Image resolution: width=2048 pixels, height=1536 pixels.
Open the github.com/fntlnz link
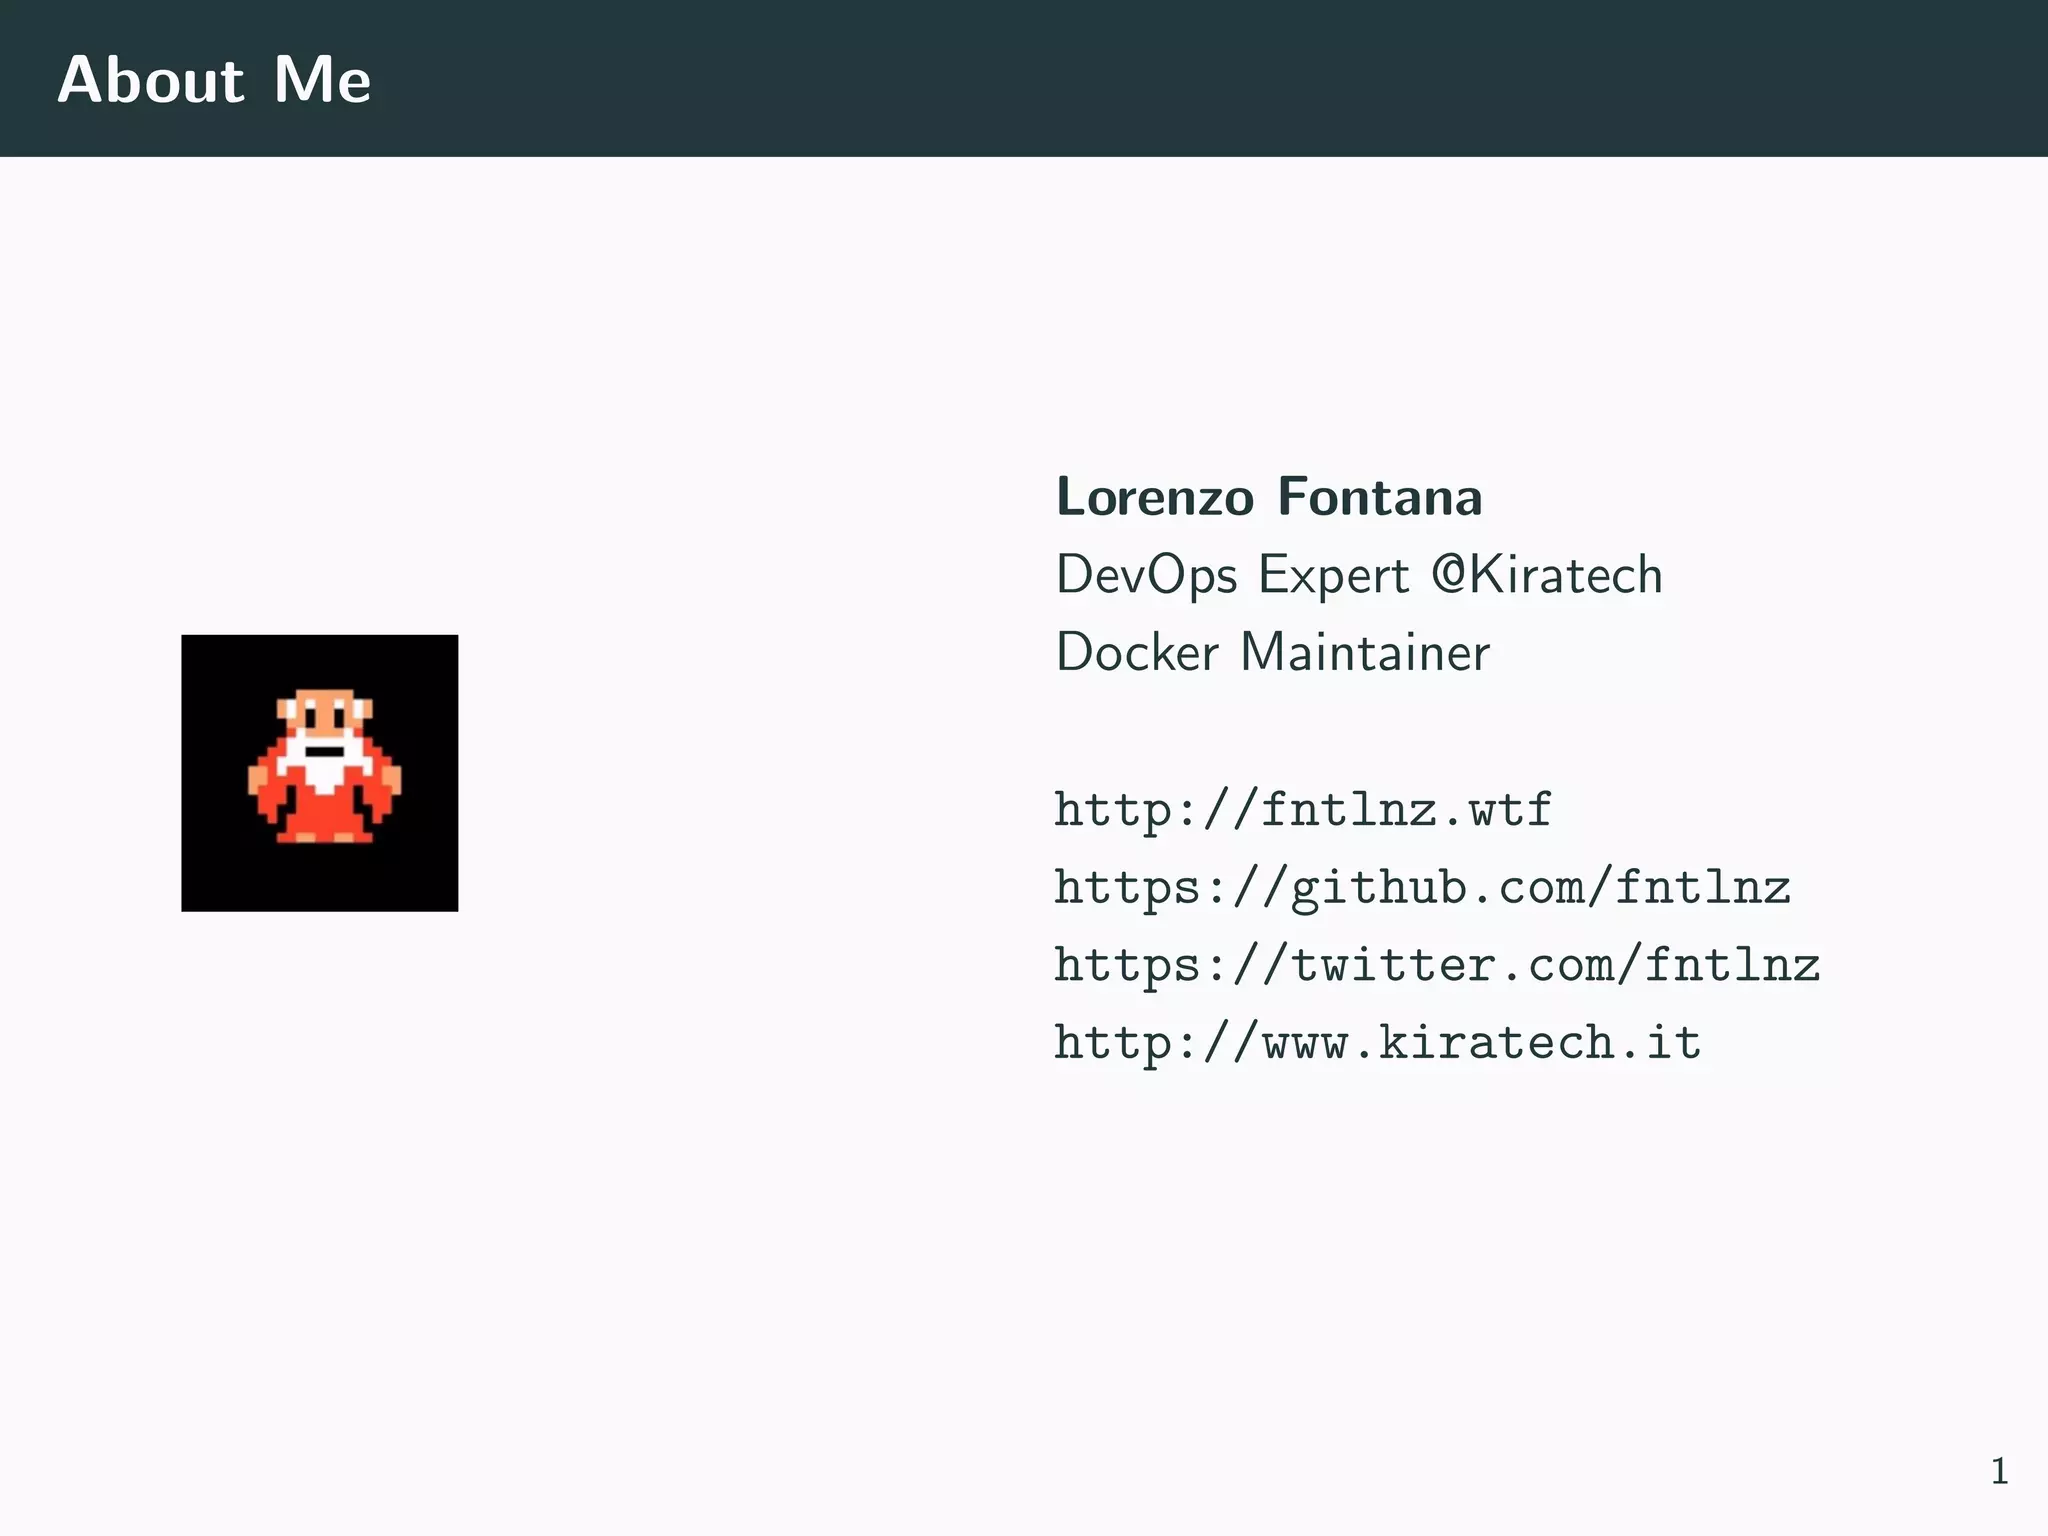pos(1421,888)
